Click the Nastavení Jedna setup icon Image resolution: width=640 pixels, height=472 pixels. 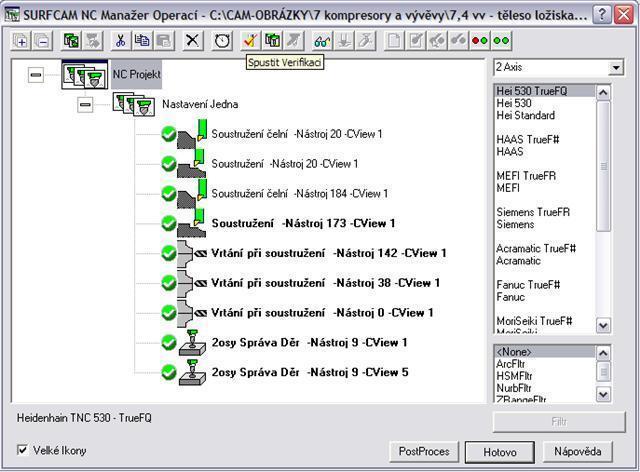coord(134,105)
